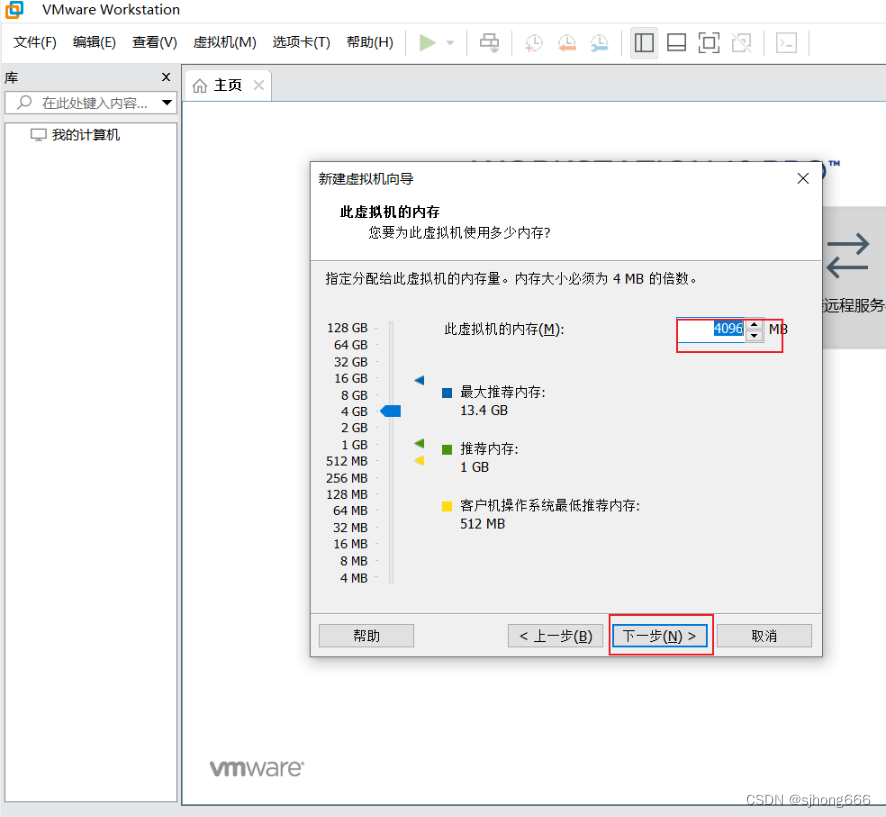The width and height of the screenshot is (886, 817).
Task: Click the blue 最大推荐内存 legend square
Action: [x=447, y=393]
